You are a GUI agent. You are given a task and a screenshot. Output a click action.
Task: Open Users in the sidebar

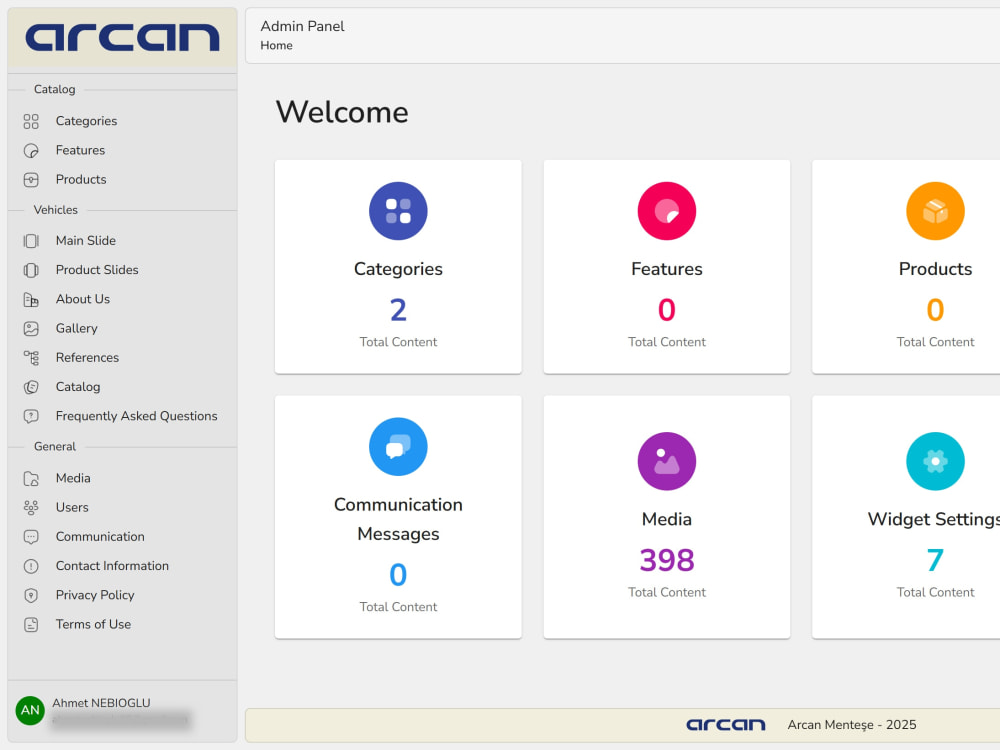(x=72, y=508)
